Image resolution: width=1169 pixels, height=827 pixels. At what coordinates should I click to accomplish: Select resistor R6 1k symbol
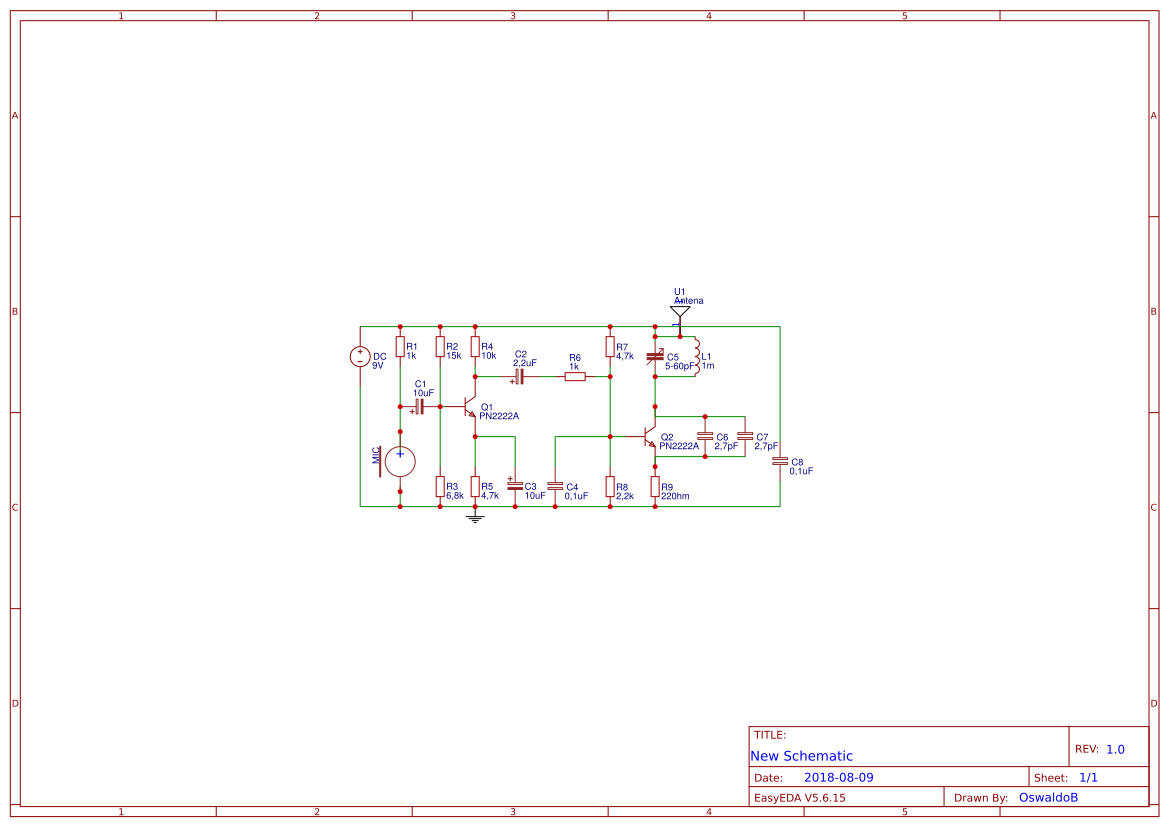coord(575,377)
